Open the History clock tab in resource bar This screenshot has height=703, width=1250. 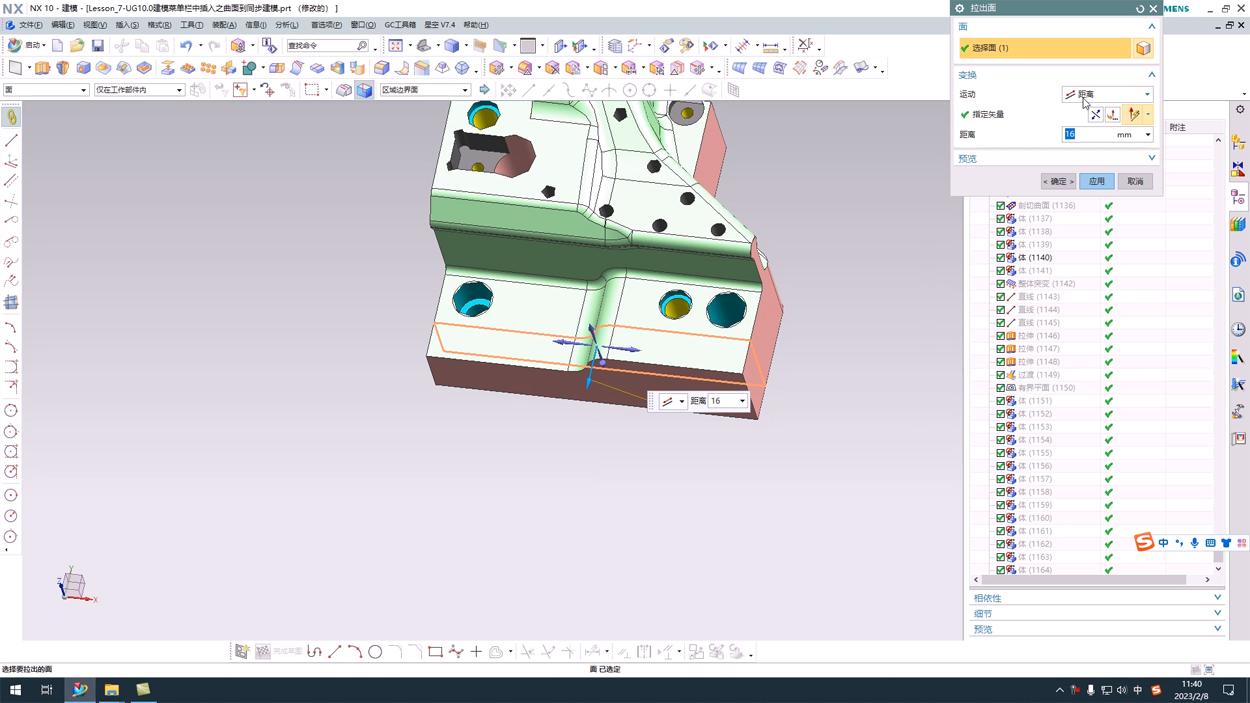tap(1239, 329)
